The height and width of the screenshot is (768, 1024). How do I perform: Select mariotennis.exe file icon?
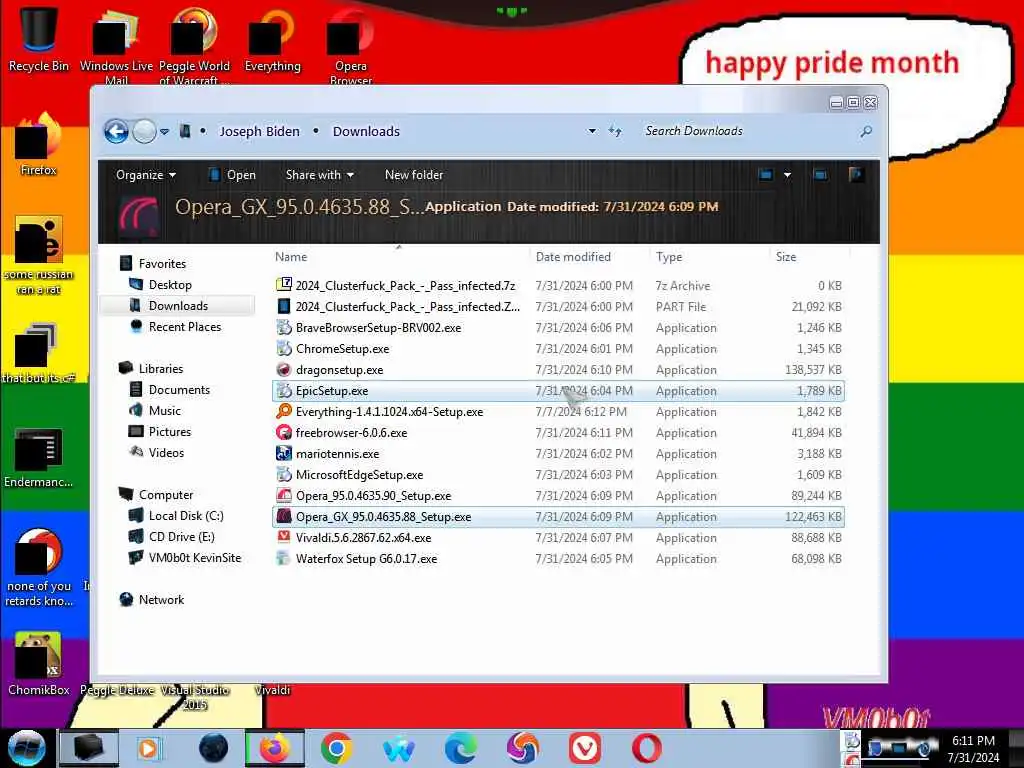click(283, 453)
